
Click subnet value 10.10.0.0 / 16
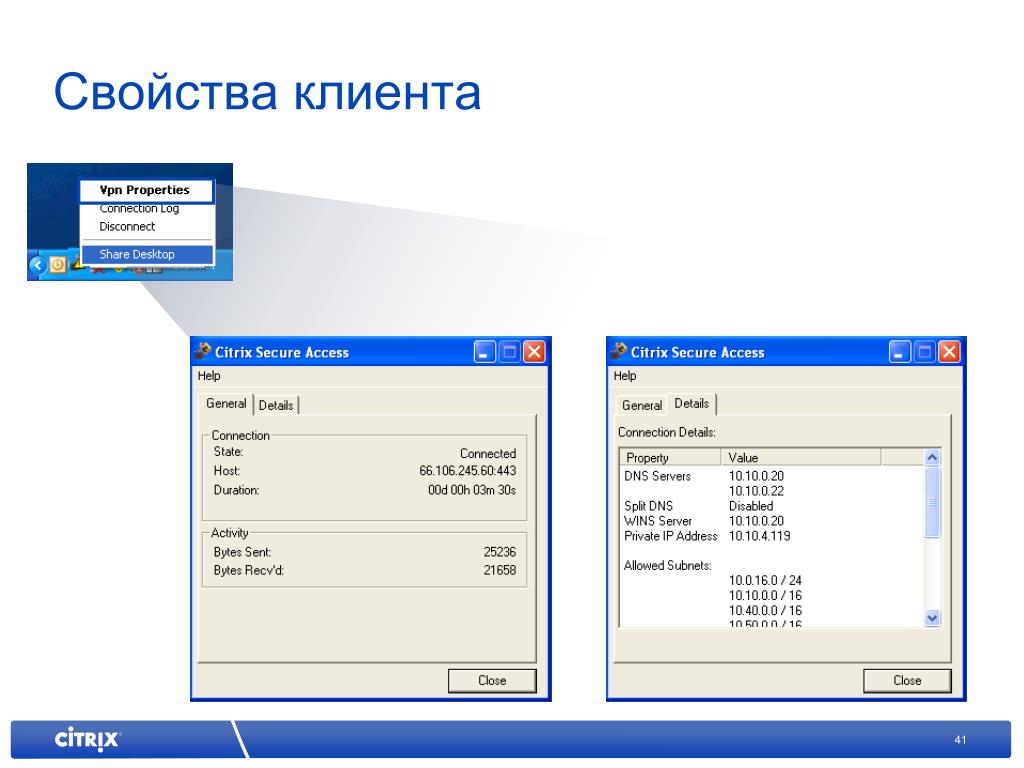[x=765, y=596]
